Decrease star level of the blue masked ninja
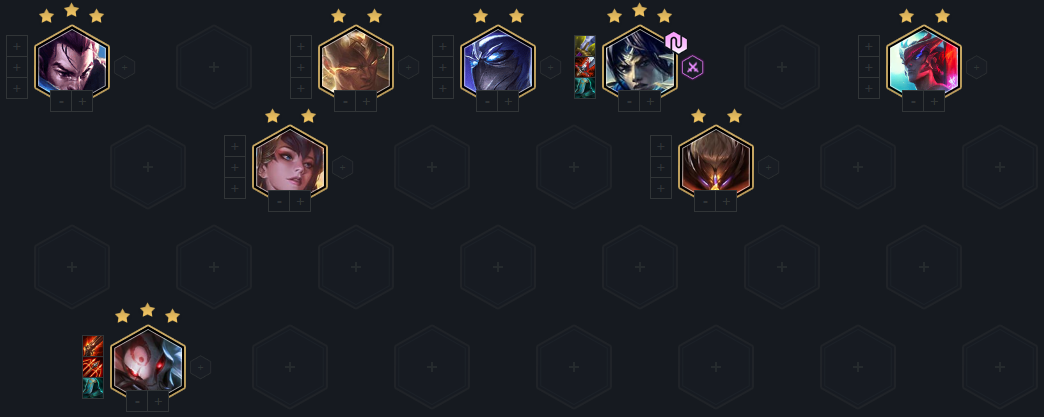This screenshot has height=417, width=1044. [x=487, y=101]
